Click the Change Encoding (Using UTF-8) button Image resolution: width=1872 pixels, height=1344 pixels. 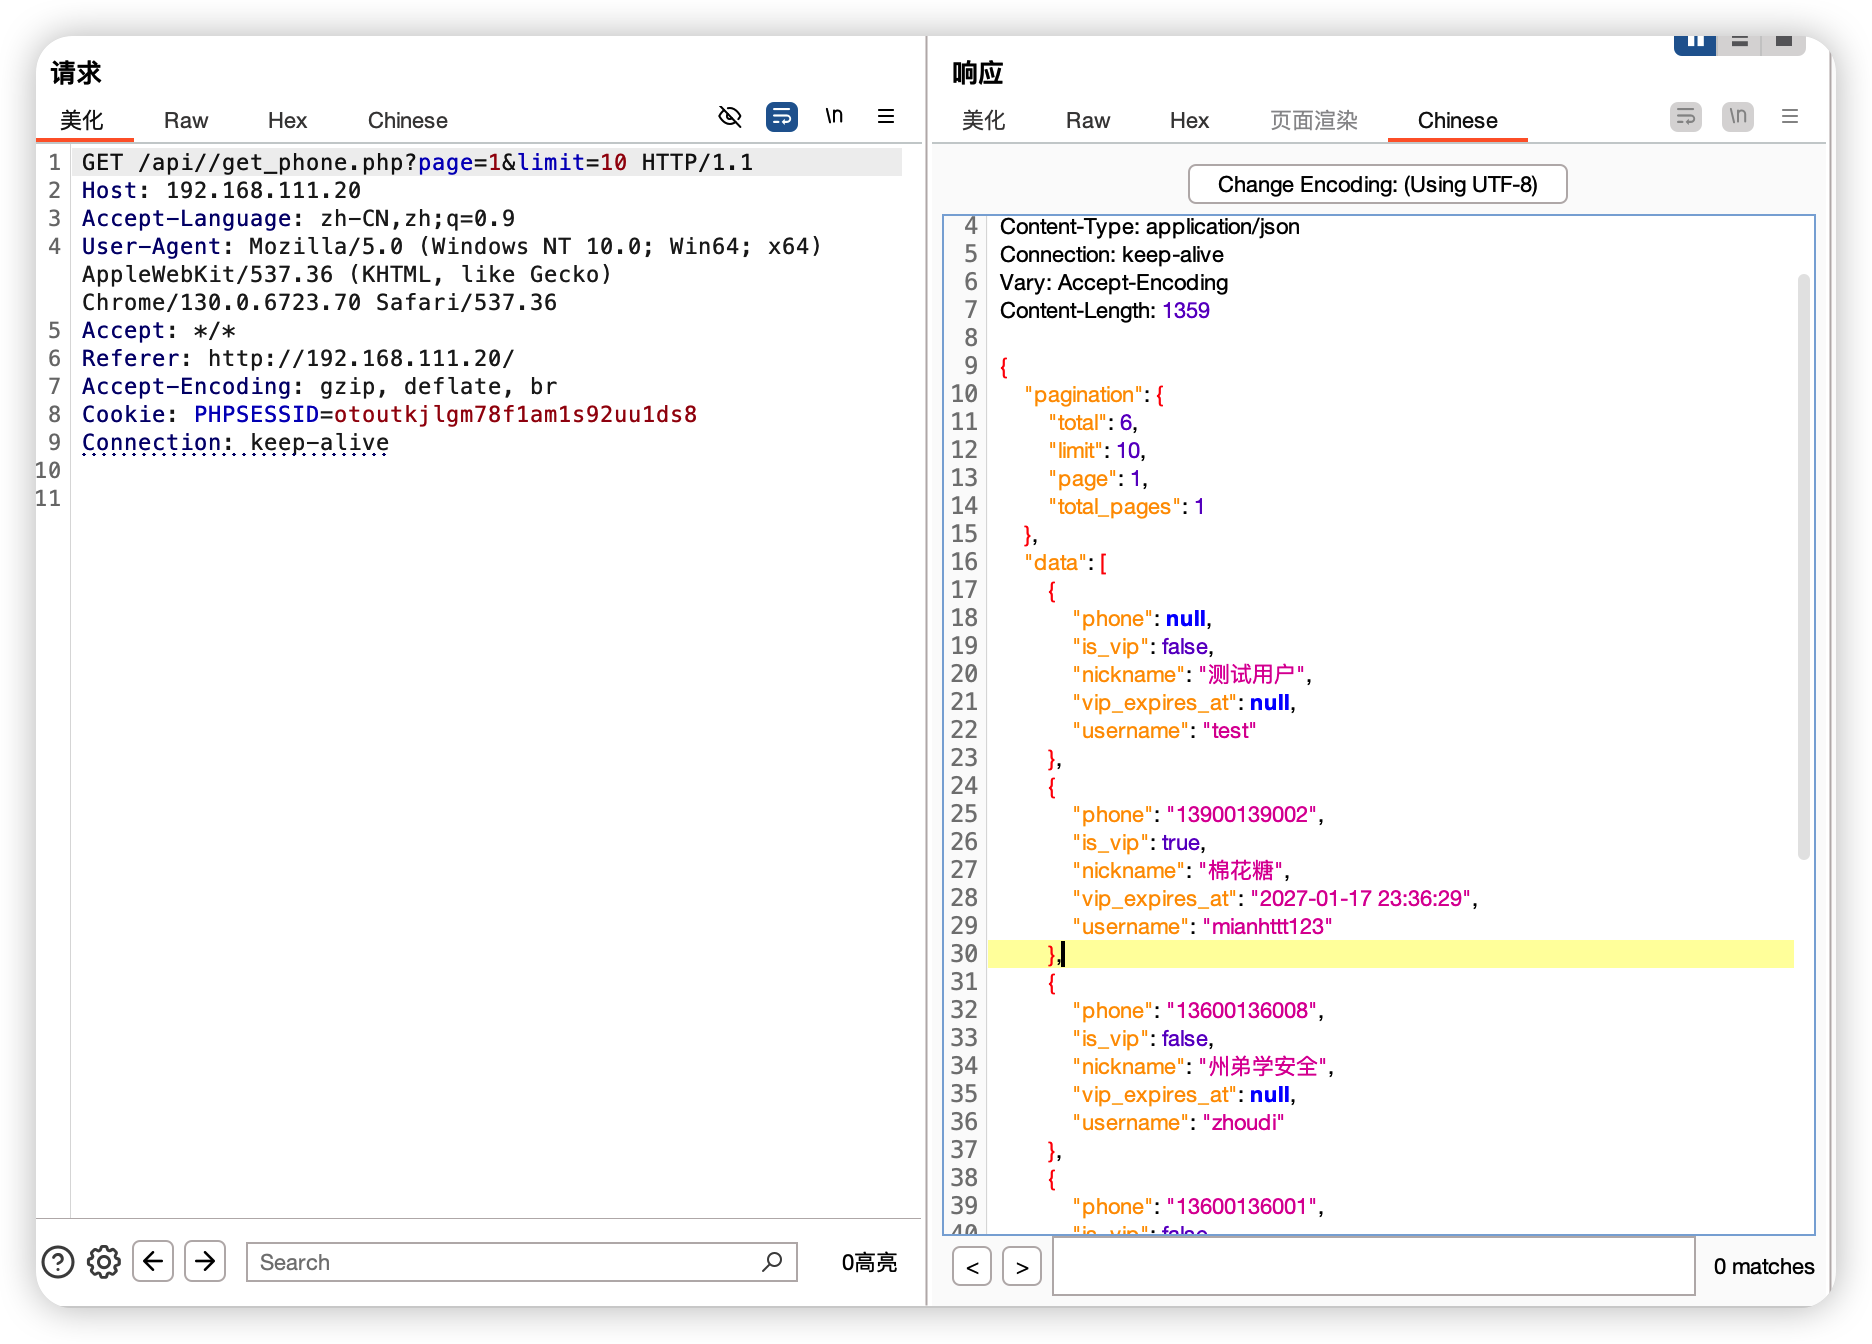1377,185
